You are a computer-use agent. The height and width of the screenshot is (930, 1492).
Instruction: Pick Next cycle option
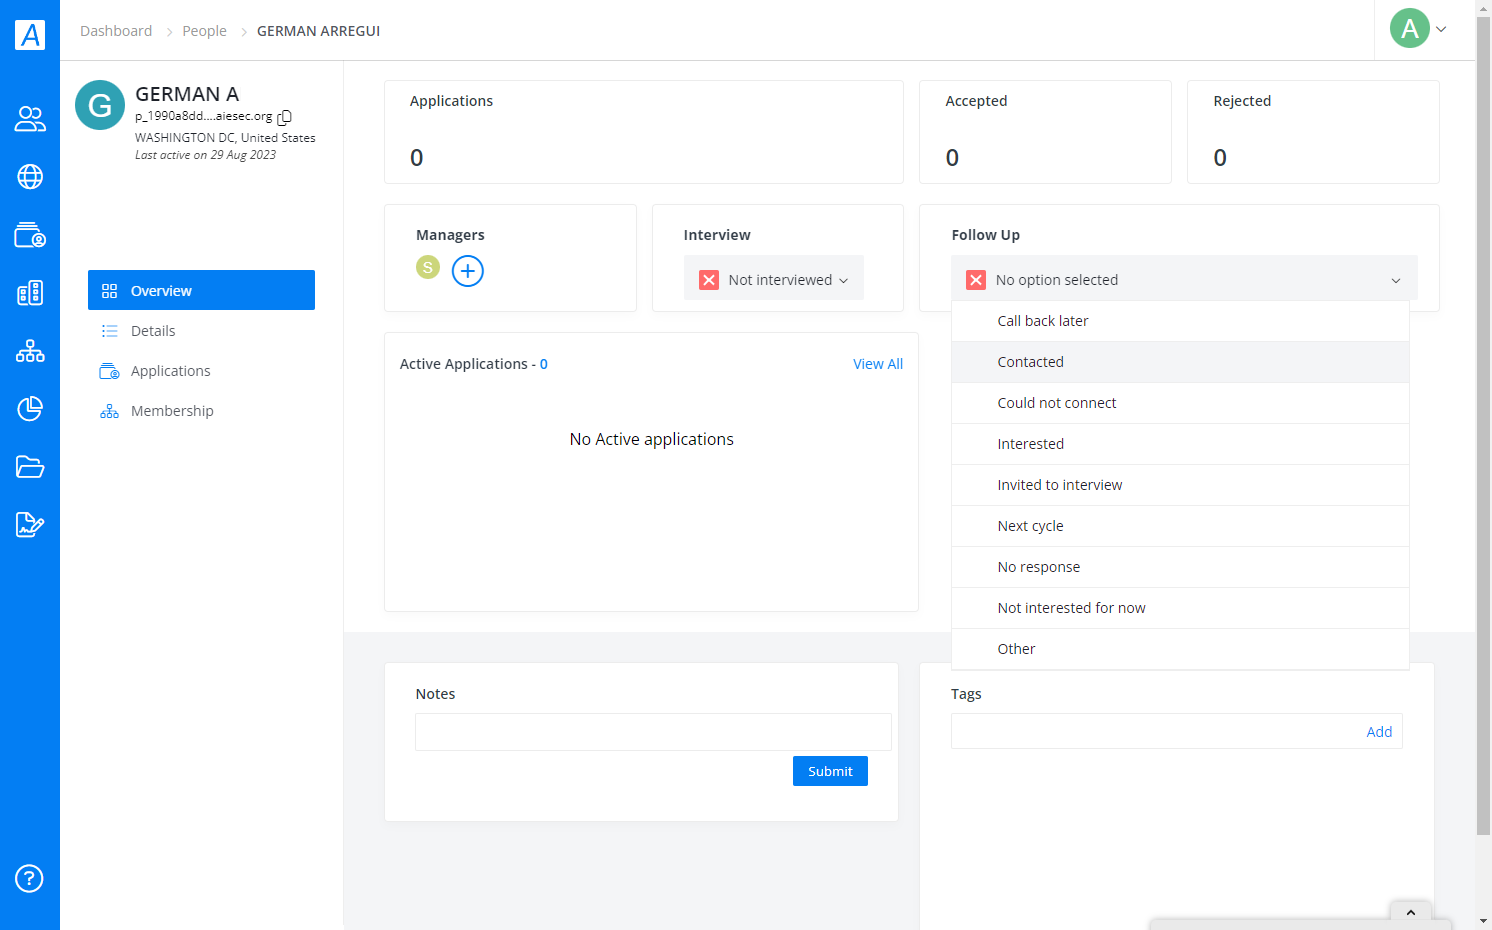click(x=1180, y=526)
